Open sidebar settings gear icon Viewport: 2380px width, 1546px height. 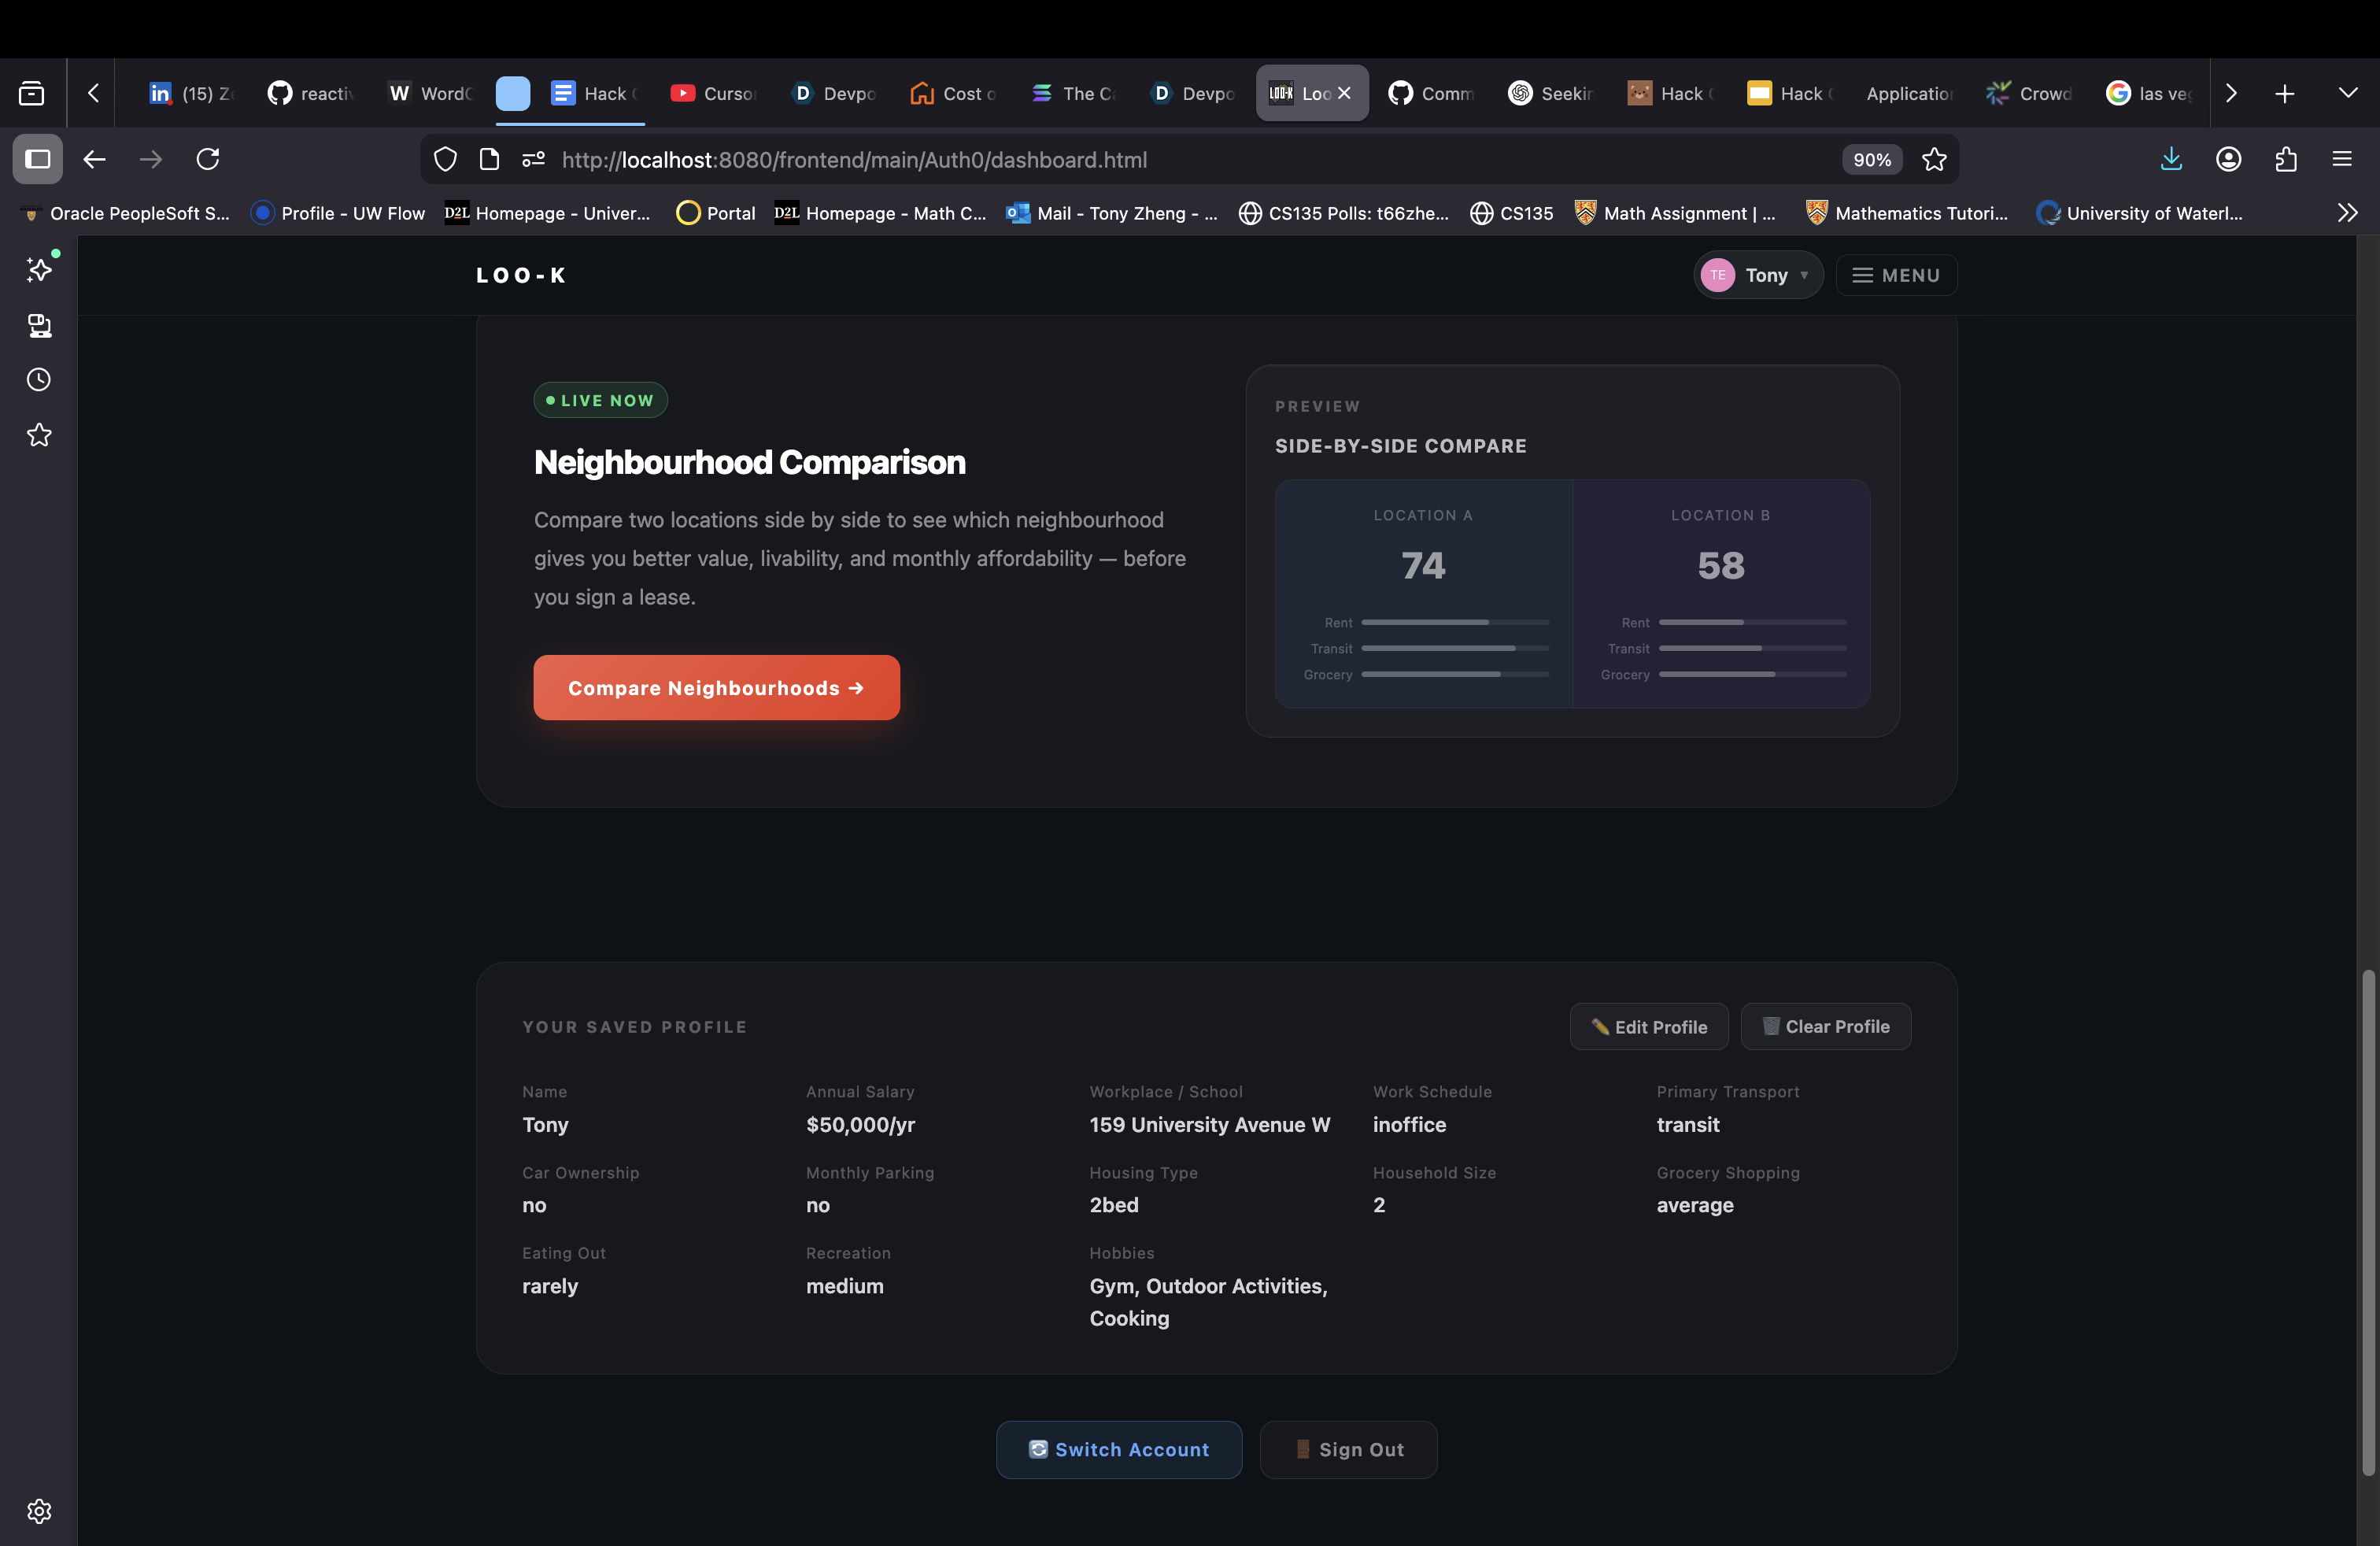[x=39, y=1510]
